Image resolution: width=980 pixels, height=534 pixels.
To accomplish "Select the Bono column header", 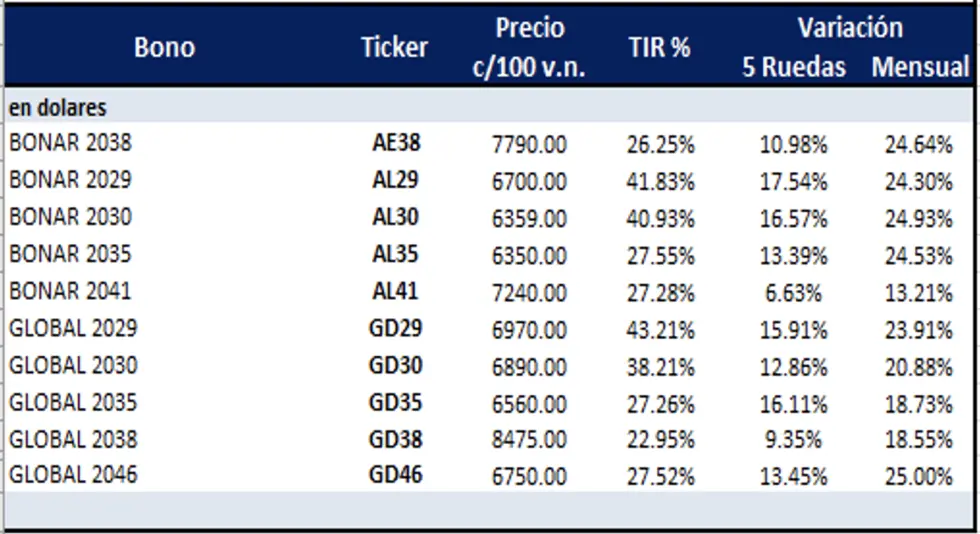I will click(164, 48).
